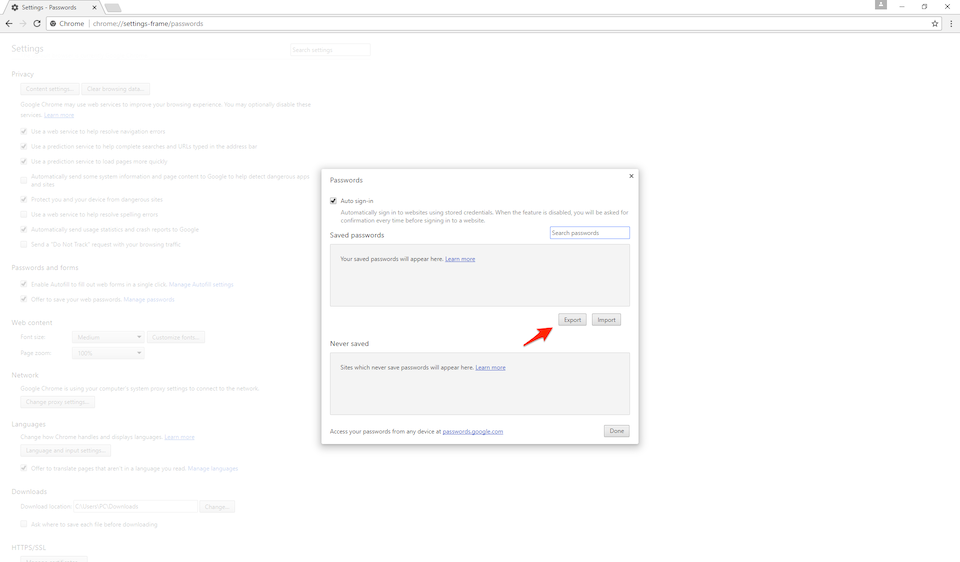Toggle Do Not Track request checkbox

[x=24, y=244]
